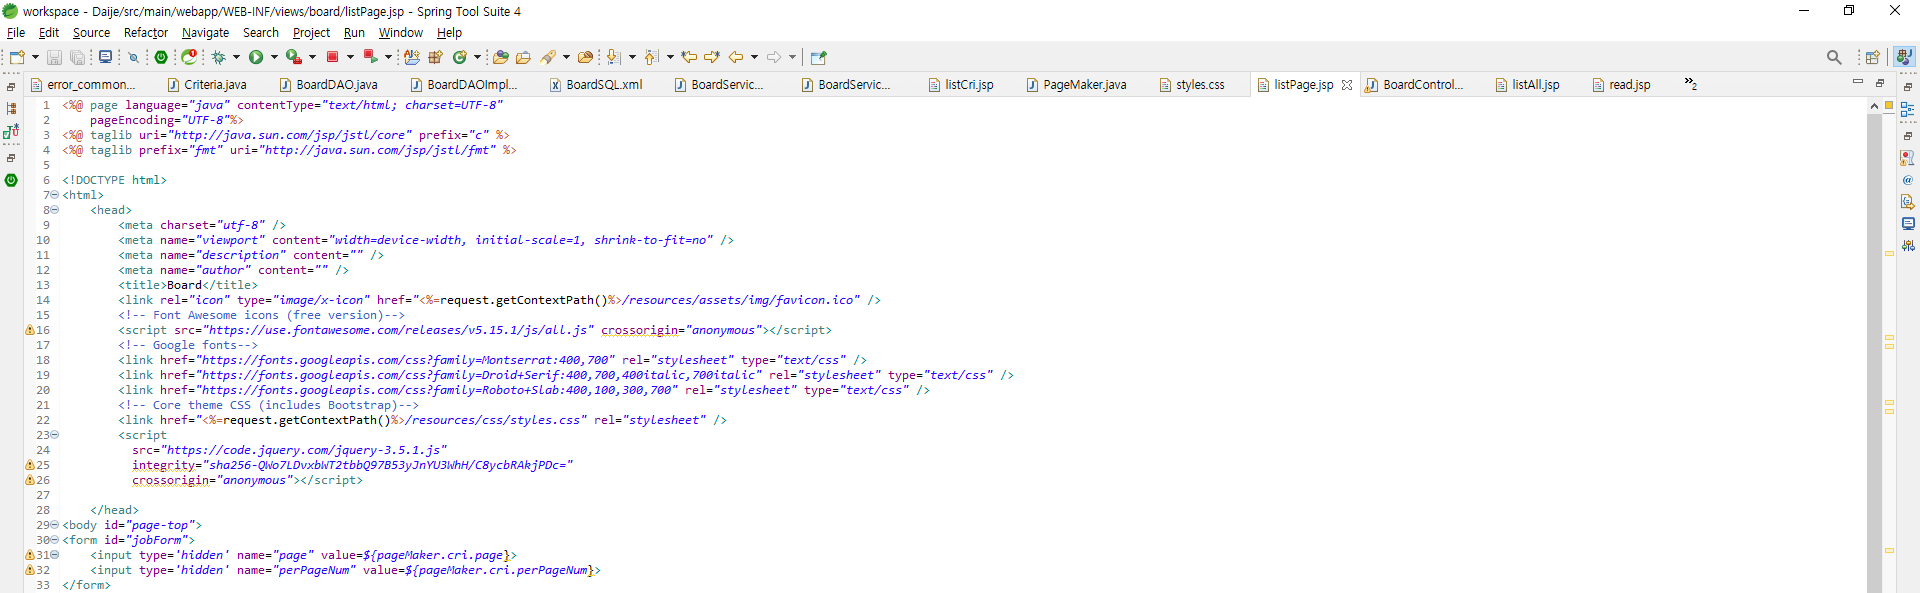The width and height of the screenshot is (1920, 593).
Task: Open the File menu
Action: coord(16,33)
